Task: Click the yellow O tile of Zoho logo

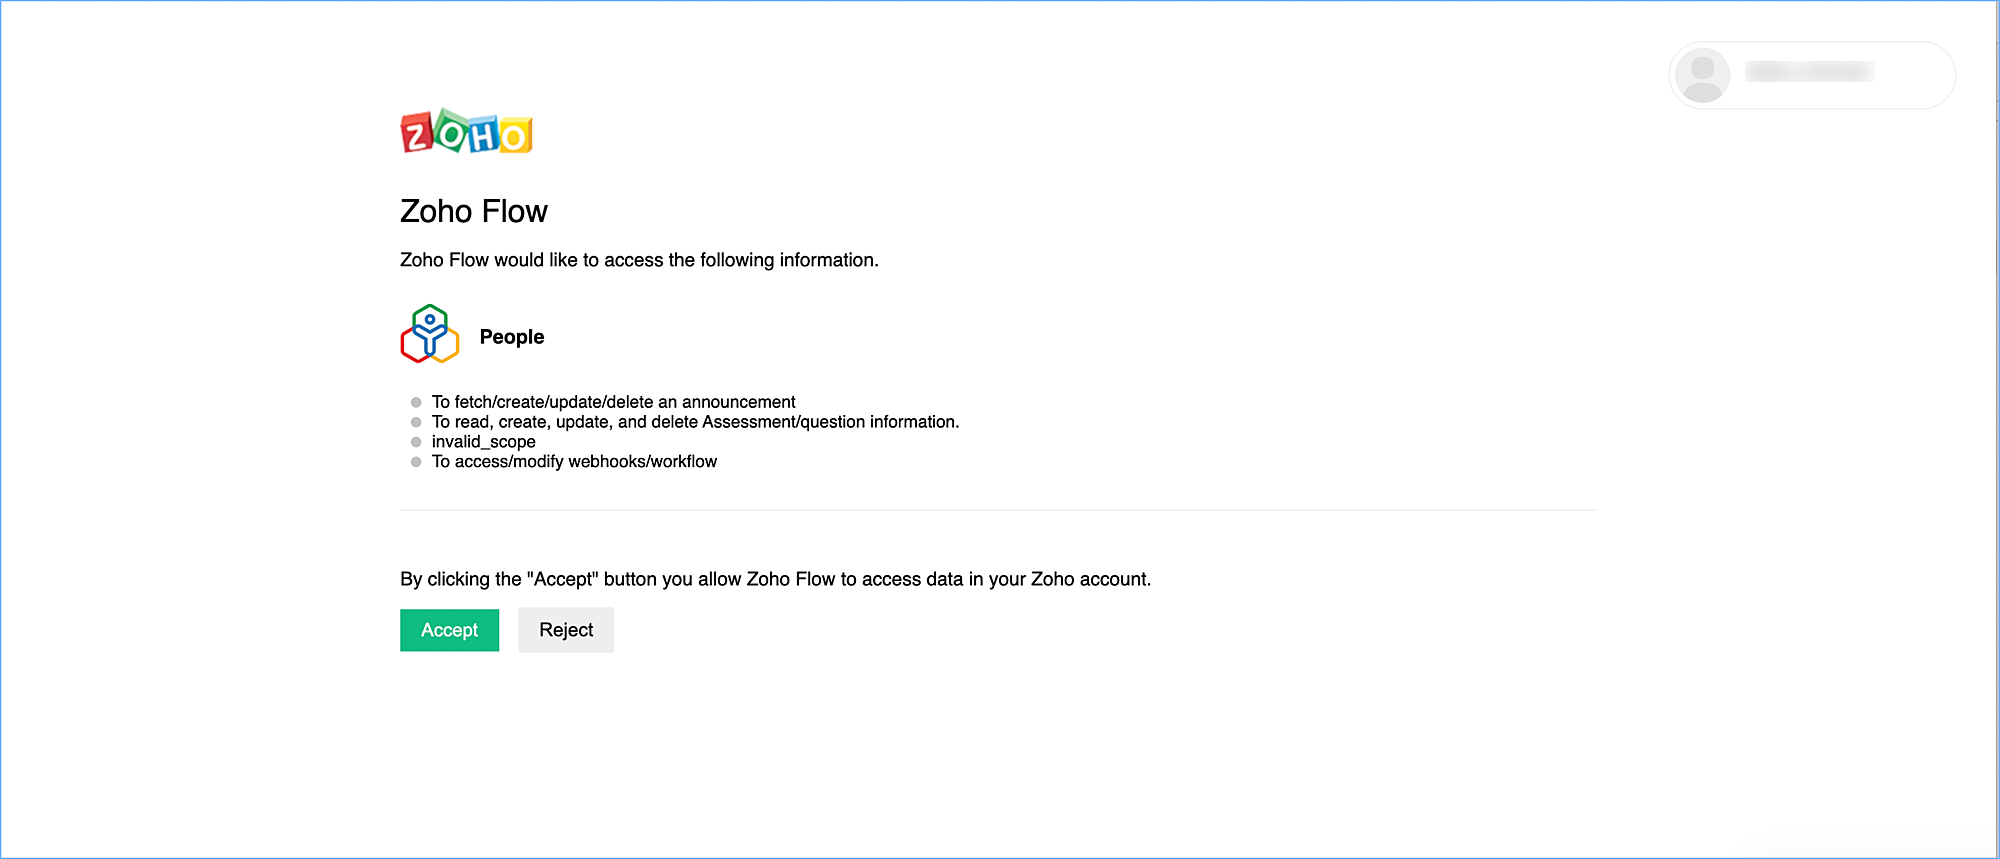Action: pos(515,136)
